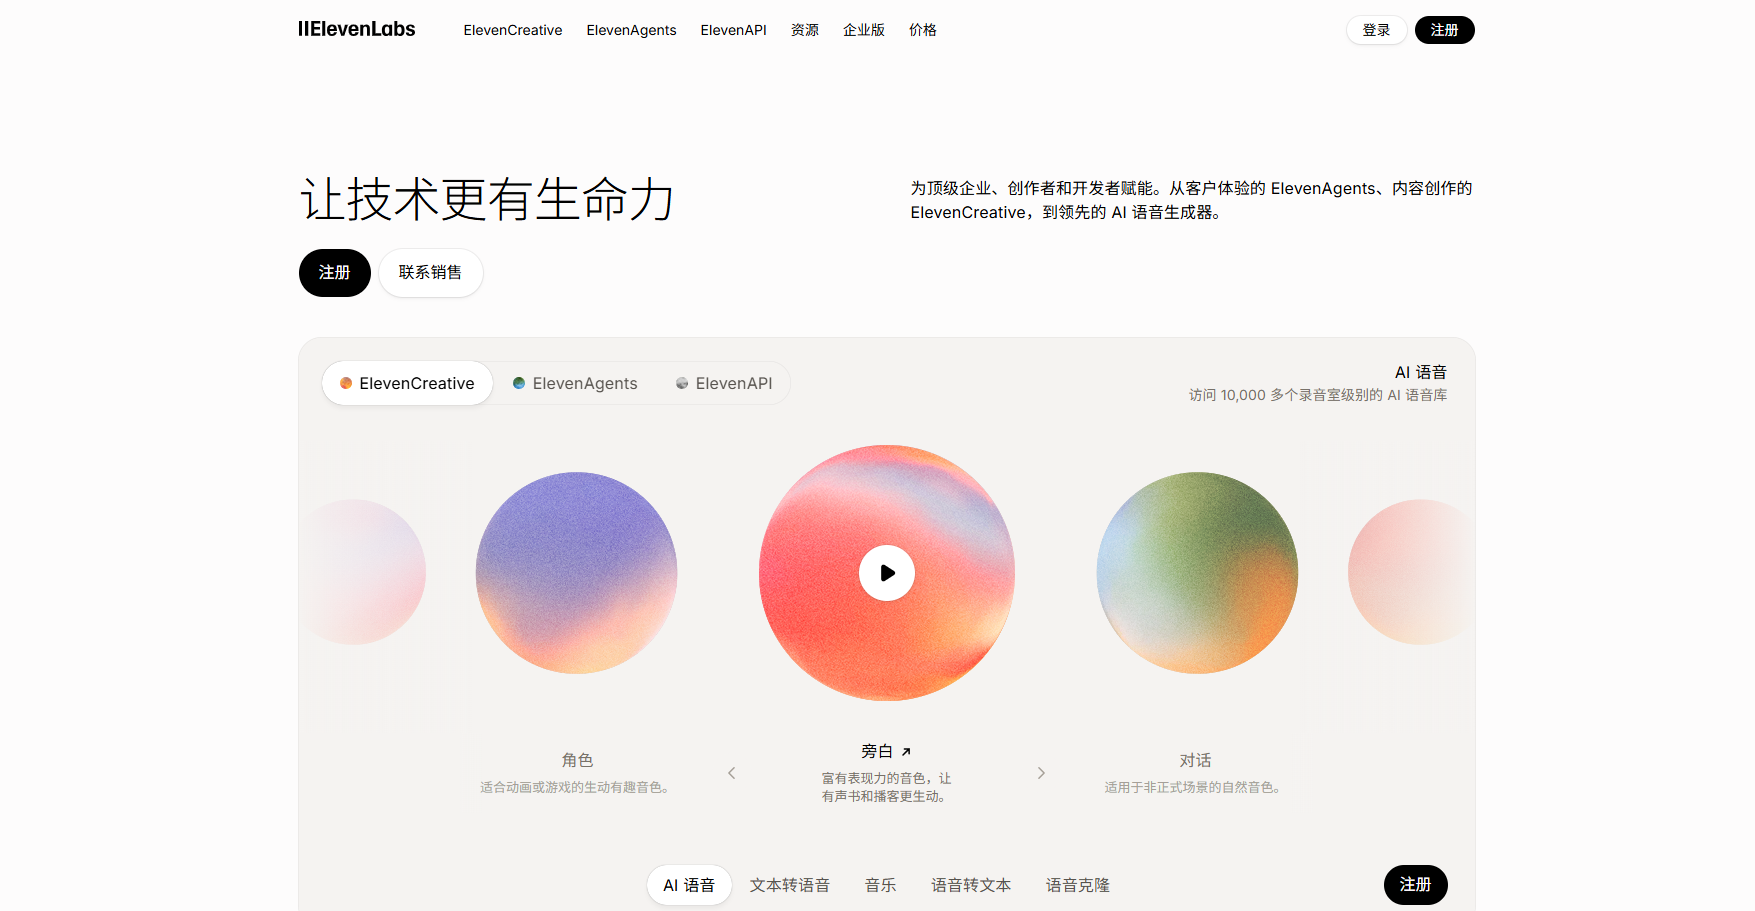
Task: Click the 让技术更有生命力 headline
Action: (x=487, y=199)
